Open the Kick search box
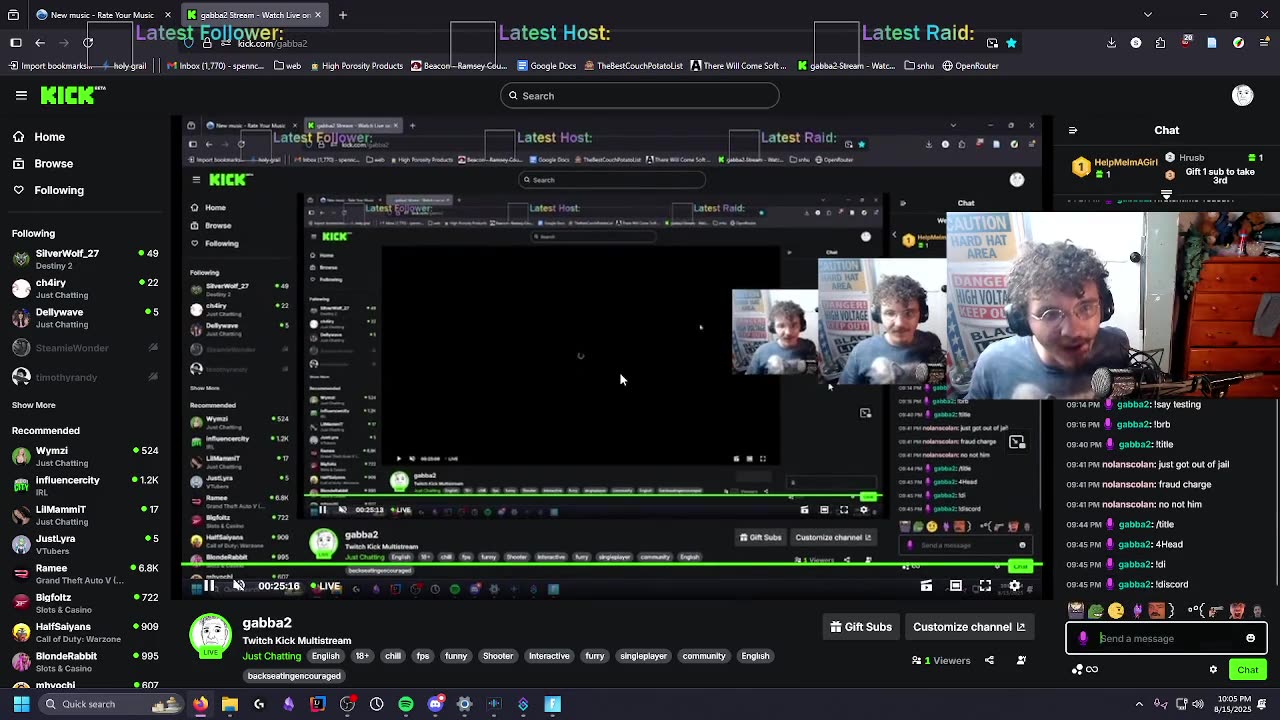The image size is (1280, 720). 640,96
